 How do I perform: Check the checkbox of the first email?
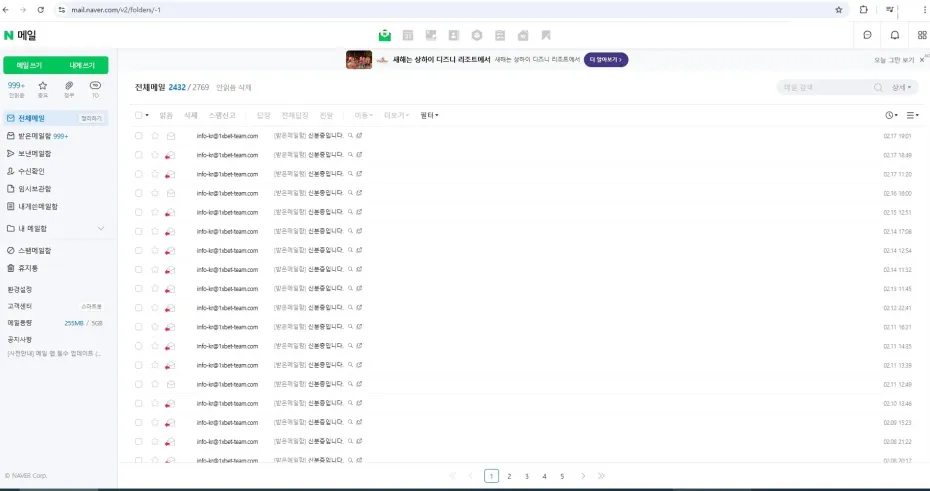[139, 136]
